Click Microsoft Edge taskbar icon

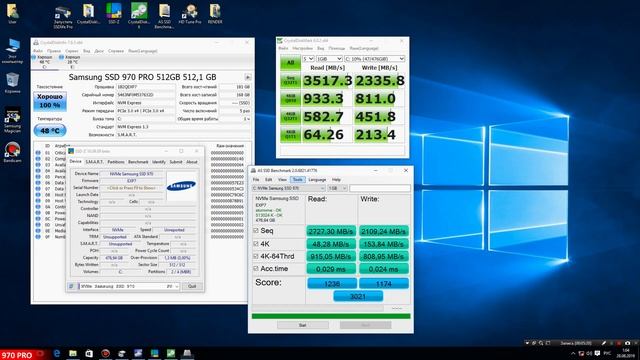tap(57, 353)
